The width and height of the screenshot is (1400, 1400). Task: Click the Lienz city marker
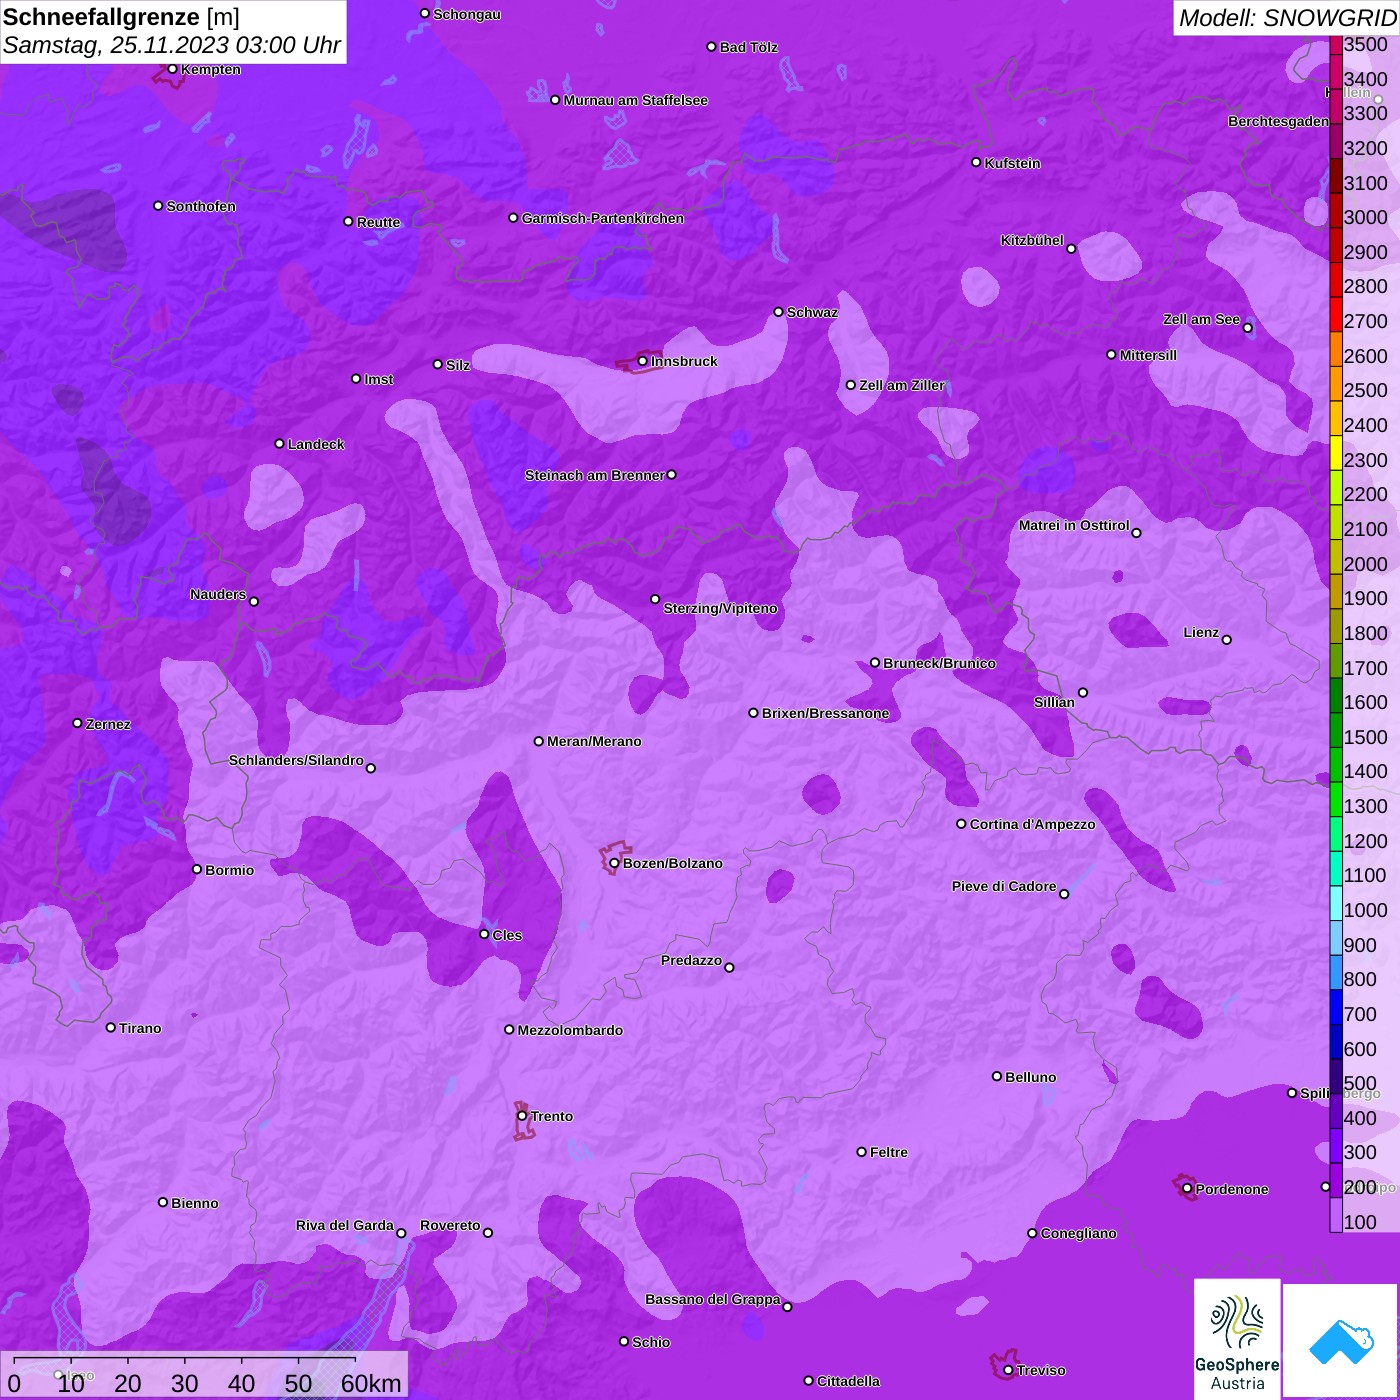click(x=1227, y=640)
